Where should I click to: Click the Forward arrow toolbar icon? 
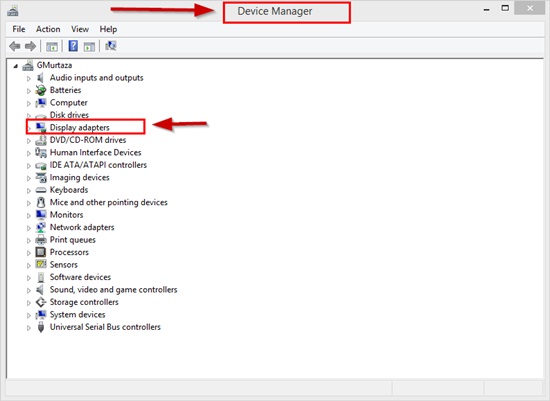(x=31, y=46)
